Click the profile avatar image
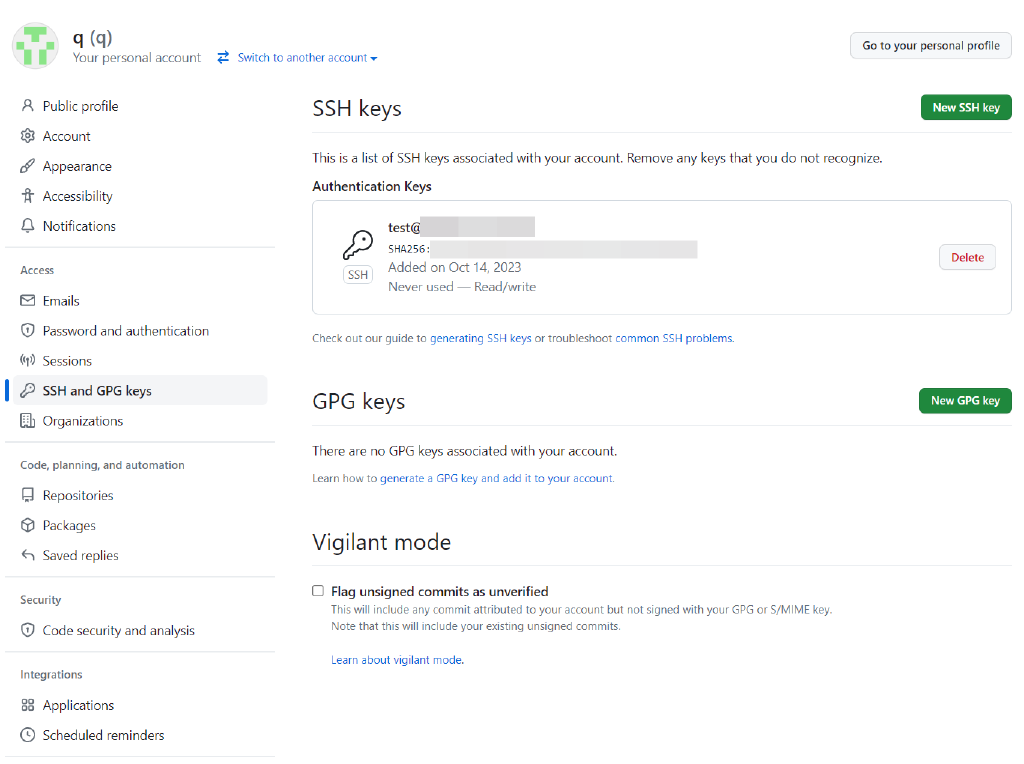This screenshot has height=764, width=1024. pos(34,44)
